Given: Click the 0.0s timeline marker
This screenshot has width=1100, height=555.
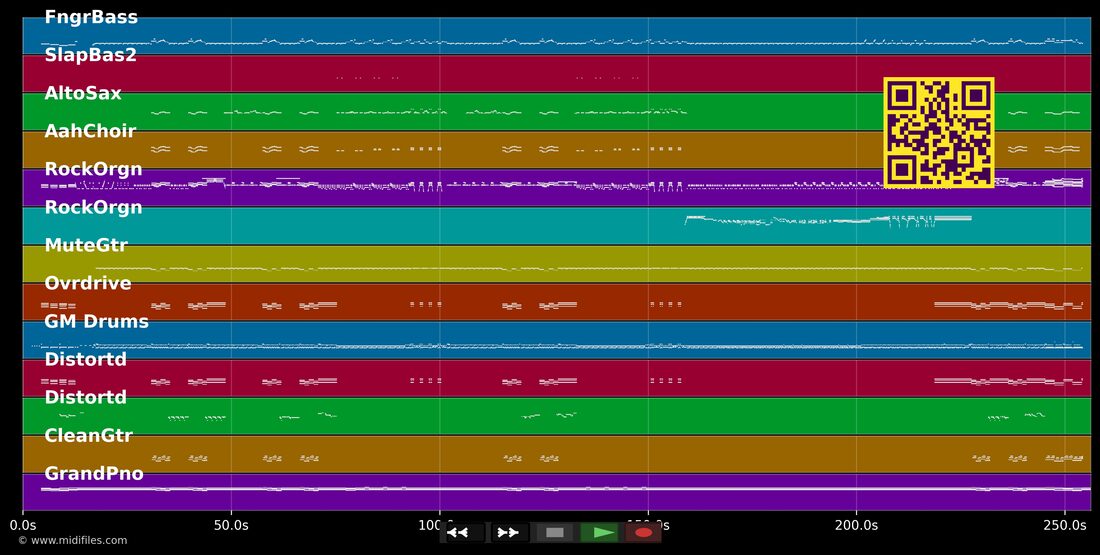Looking at the screenshot, I should click(23, 525).
